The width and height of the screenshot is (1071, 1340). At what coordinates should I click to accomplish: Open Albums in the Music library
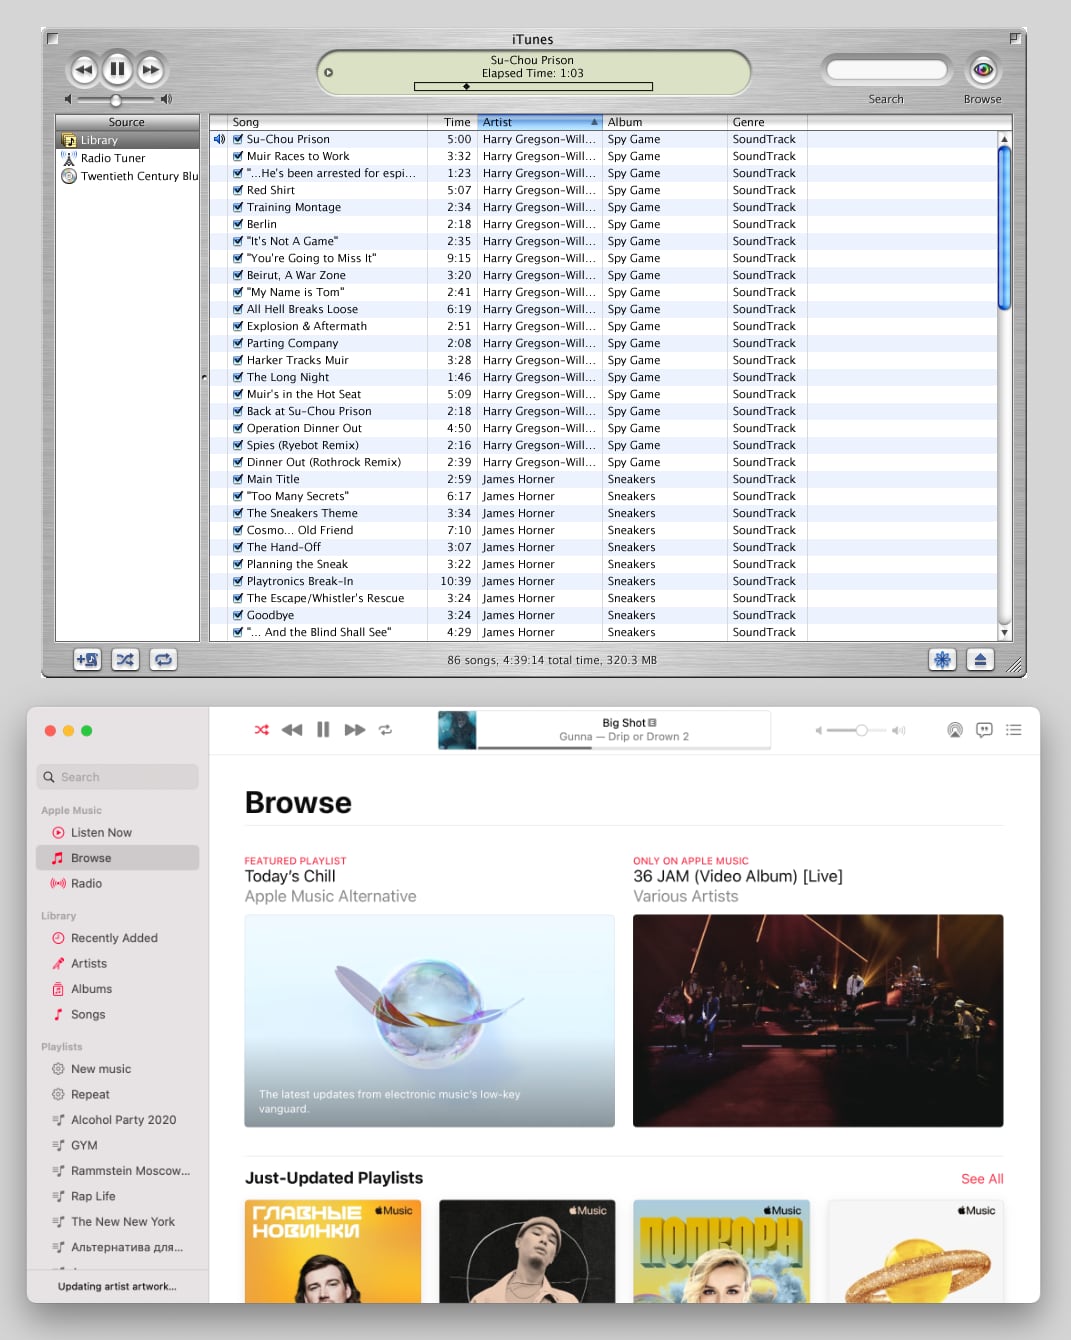pyautogui.click(x=118, y=989)
